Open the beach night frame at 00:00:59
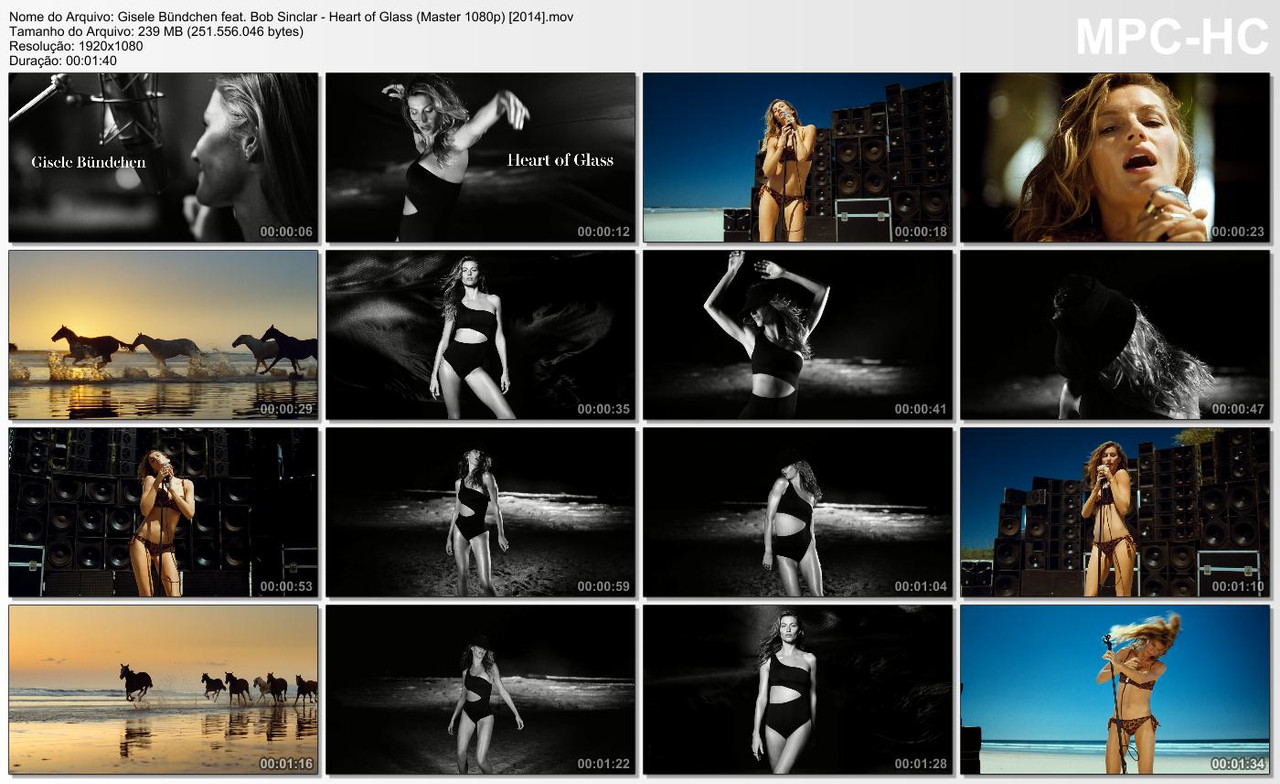 [480, 512]
